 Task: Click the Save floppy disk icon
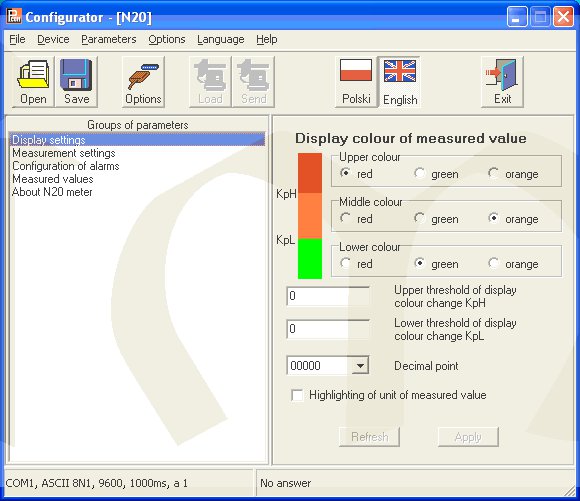pyautogui.click(x=76, y=75)
